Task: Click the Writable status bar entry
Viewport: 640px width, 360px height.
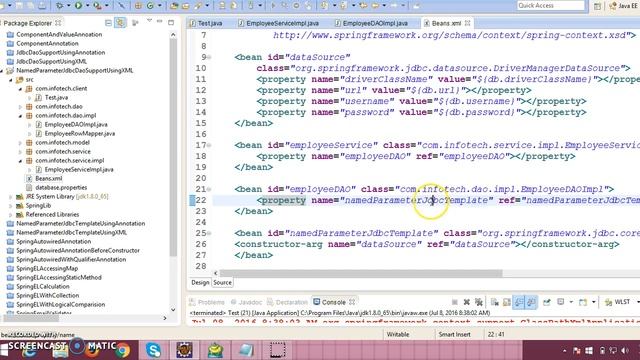Action: [398, 334]
